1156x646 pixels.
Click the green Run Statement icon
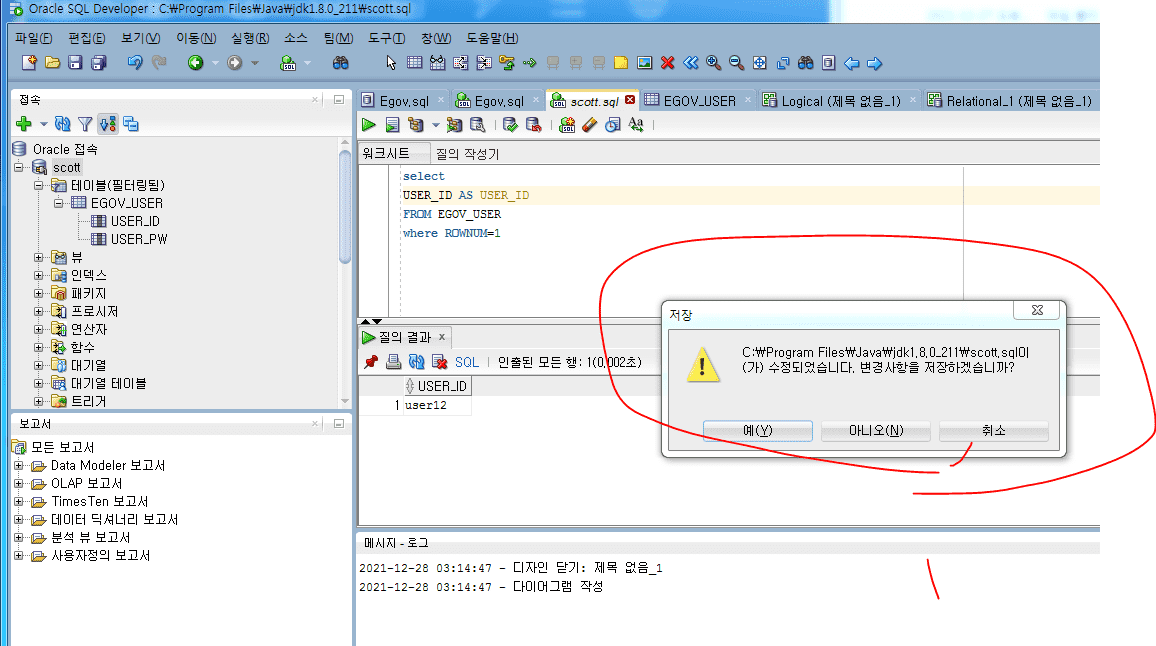(x=369, y=125)
